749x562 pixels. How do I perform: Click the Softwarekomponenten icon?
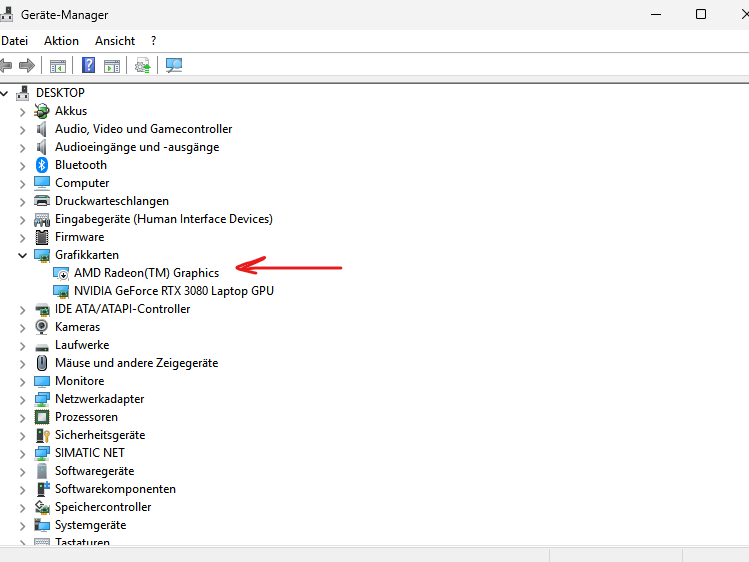click(43, 489)
